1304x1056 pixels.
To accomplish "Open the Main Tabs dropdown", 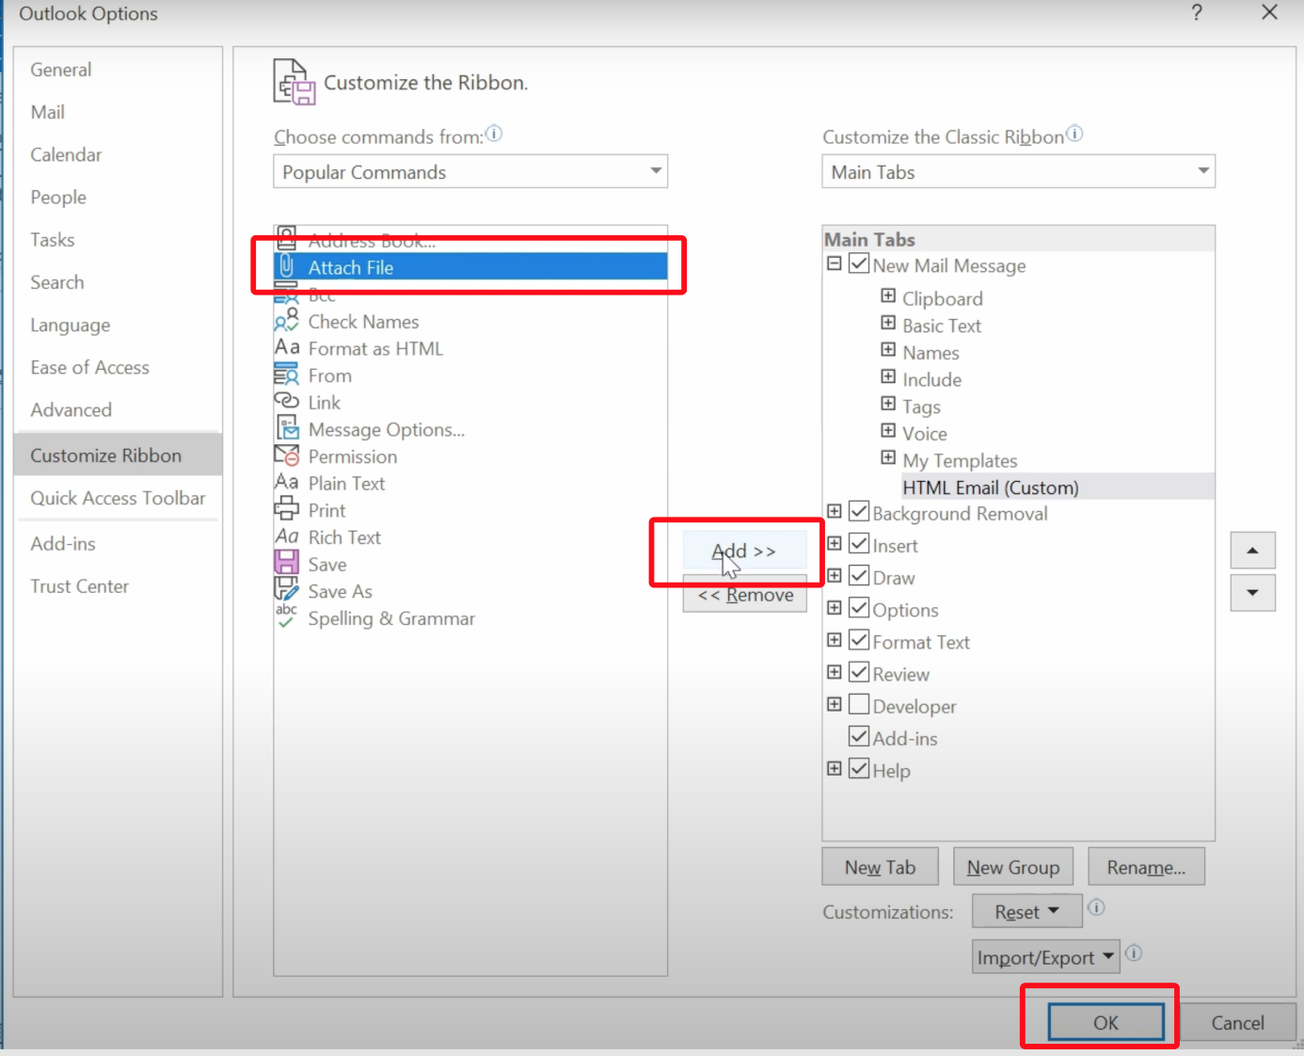I will click(x=1202, y=171).
